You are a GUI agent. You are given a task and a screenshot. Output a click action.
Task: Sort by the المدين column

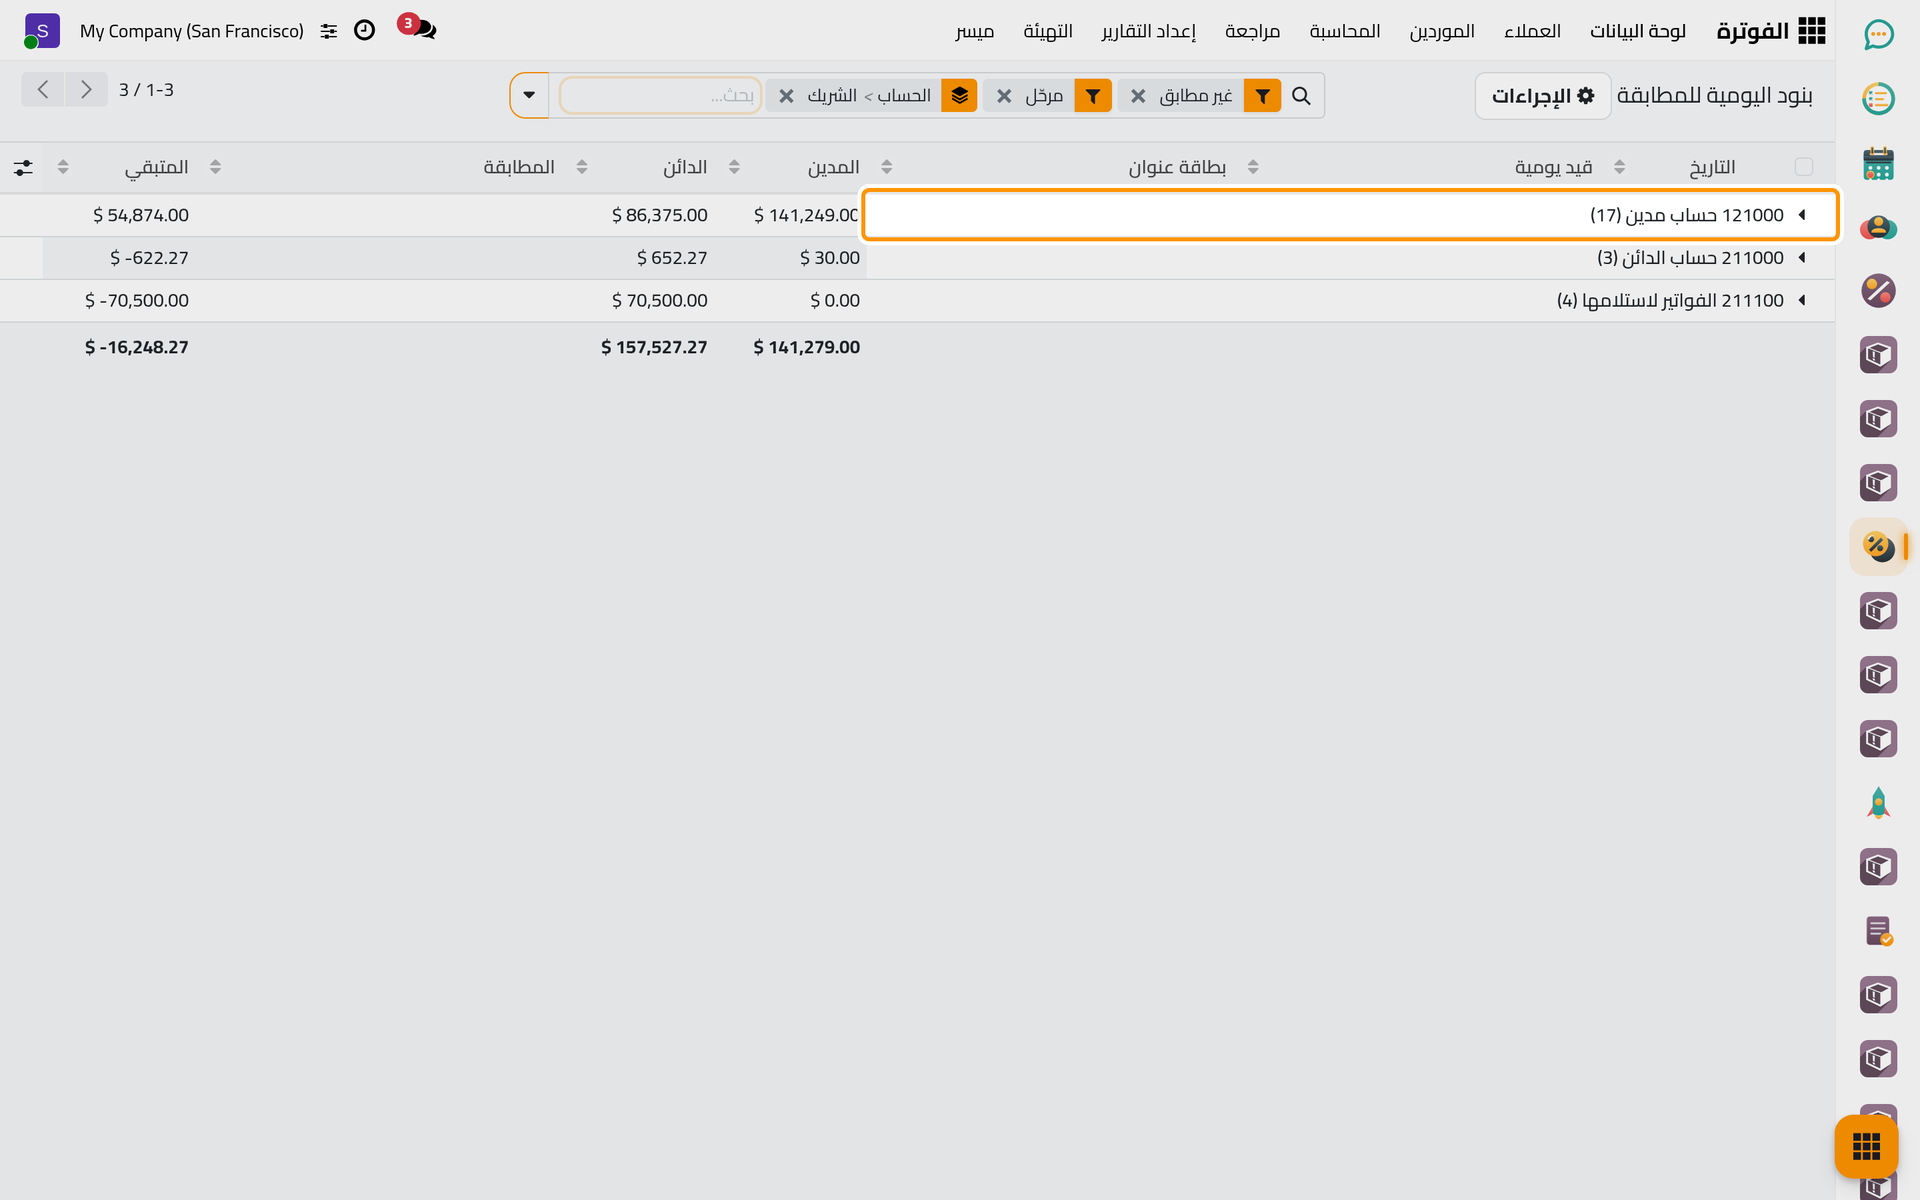[833, 167]
